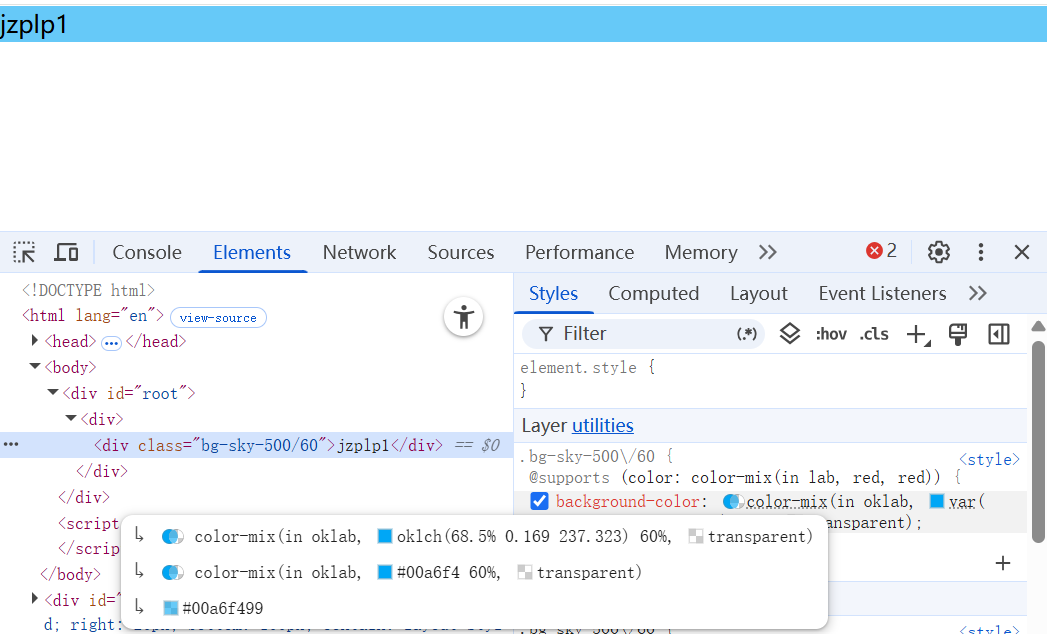Open the DevTools three-dot customize menu
1047x634 pixels.
(x=980, y=252)
